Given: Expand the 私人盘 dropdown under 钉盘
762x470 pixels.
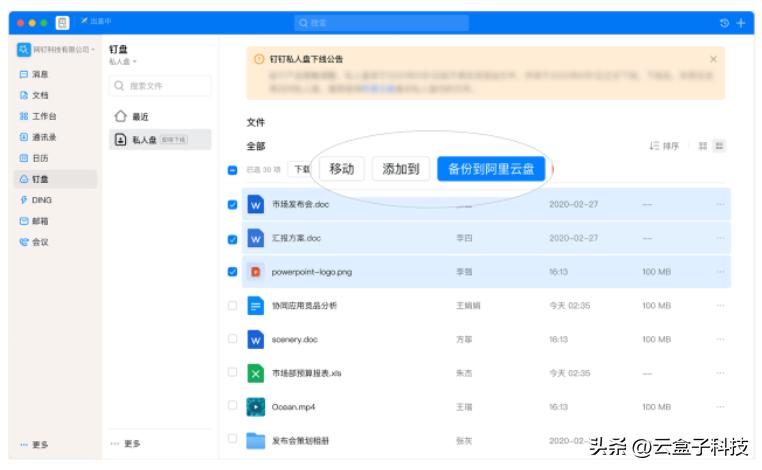Looking at the screenshot, I should coord(122,62).
